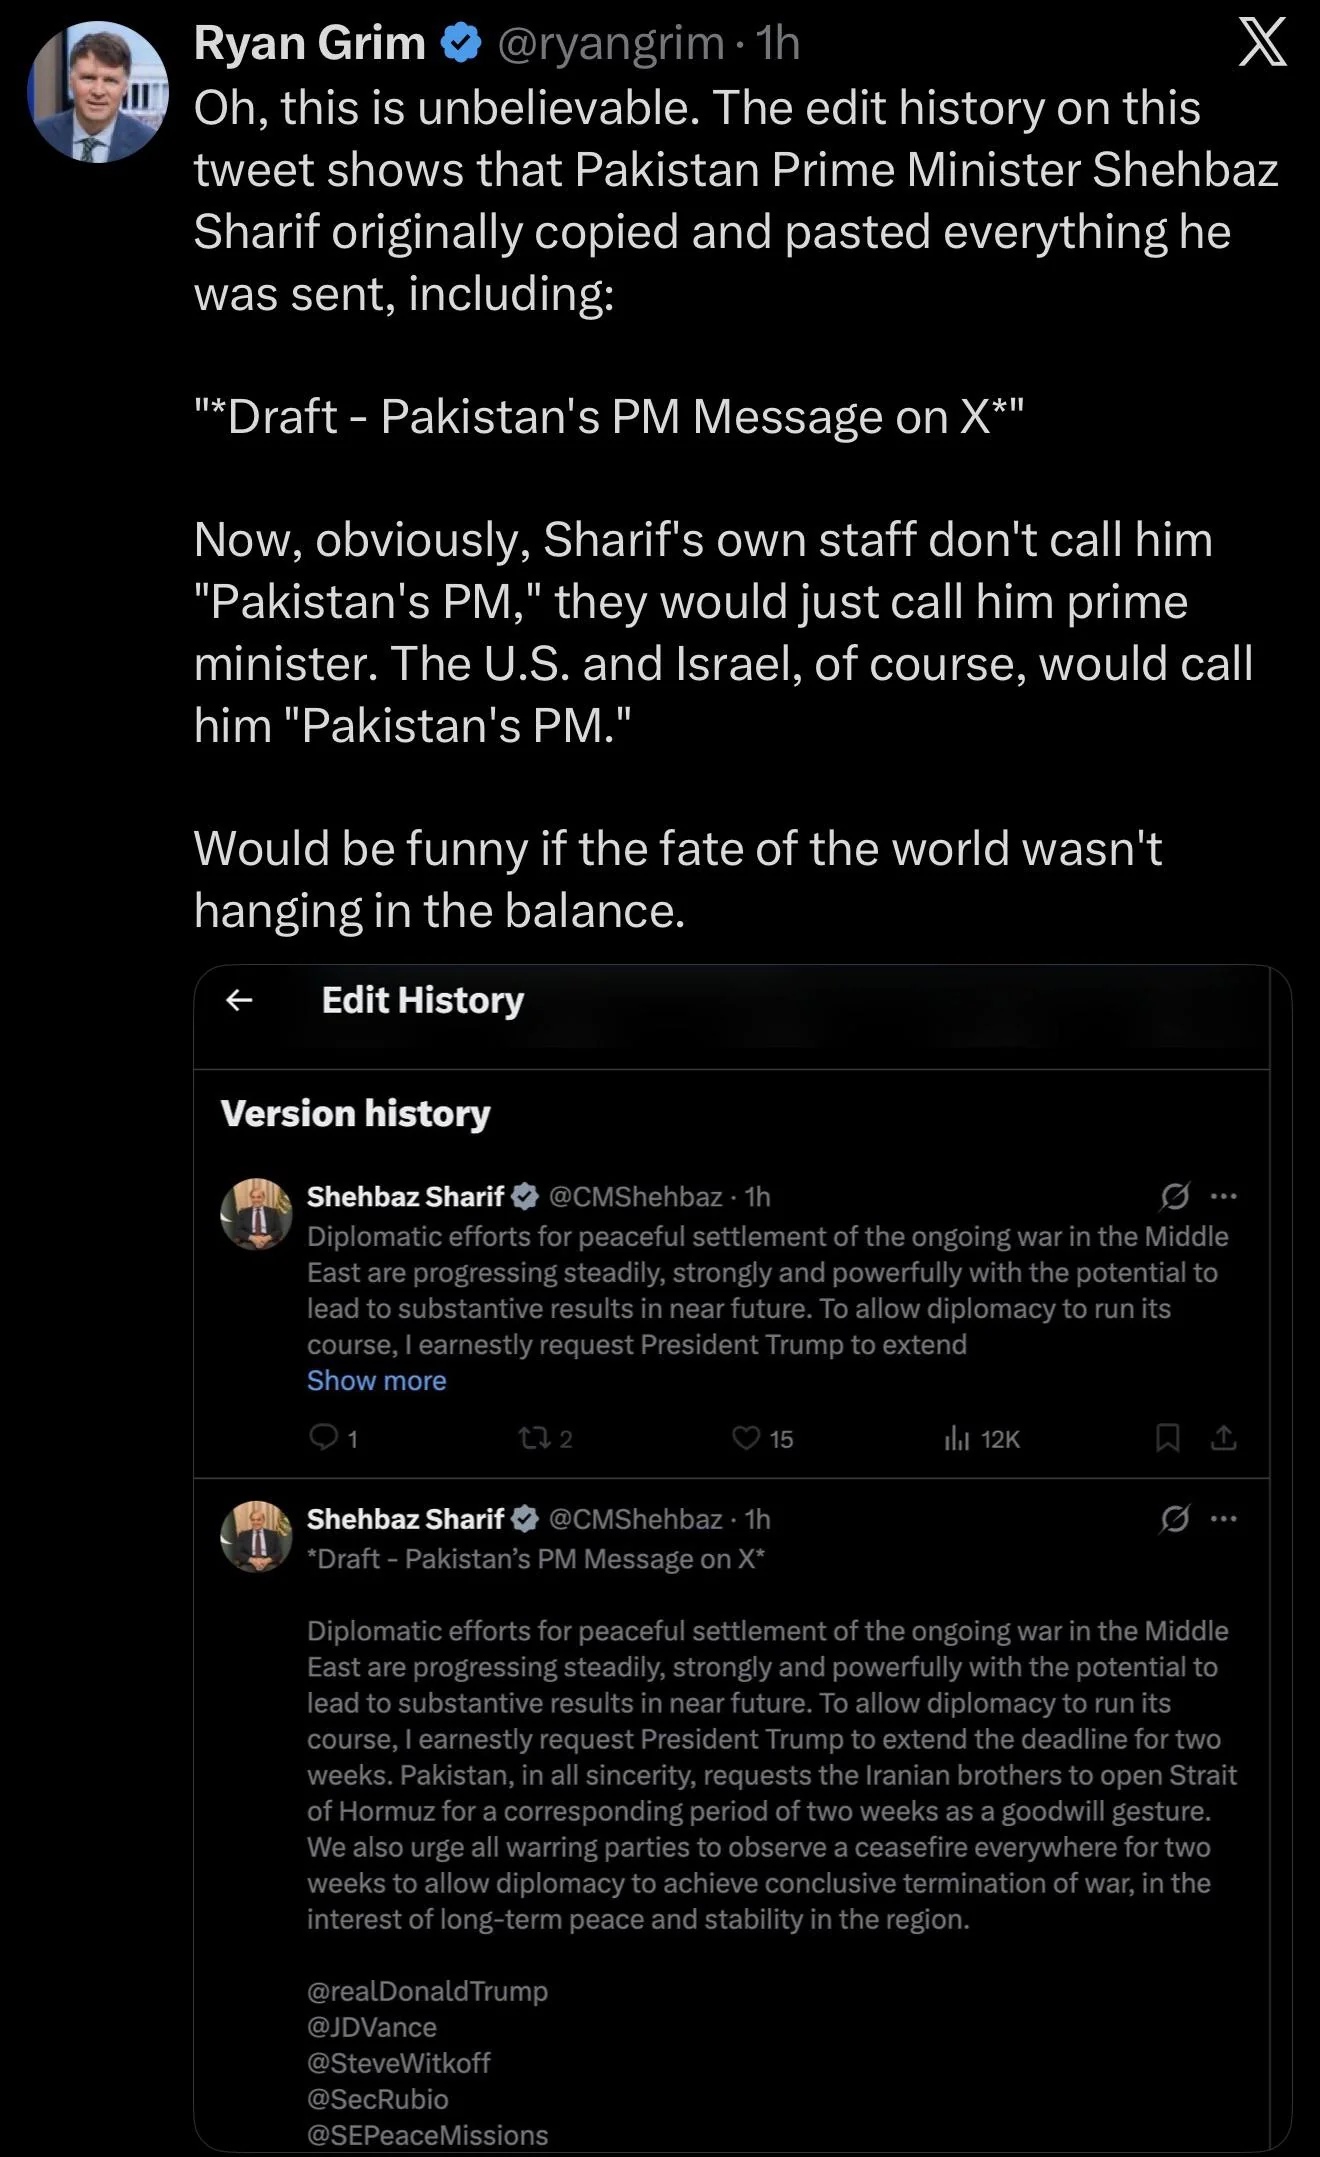The height and width of the screenshot is (2157, 1320).
Task: Open more options on draft version tweet
Action: click(1224, 1519)
